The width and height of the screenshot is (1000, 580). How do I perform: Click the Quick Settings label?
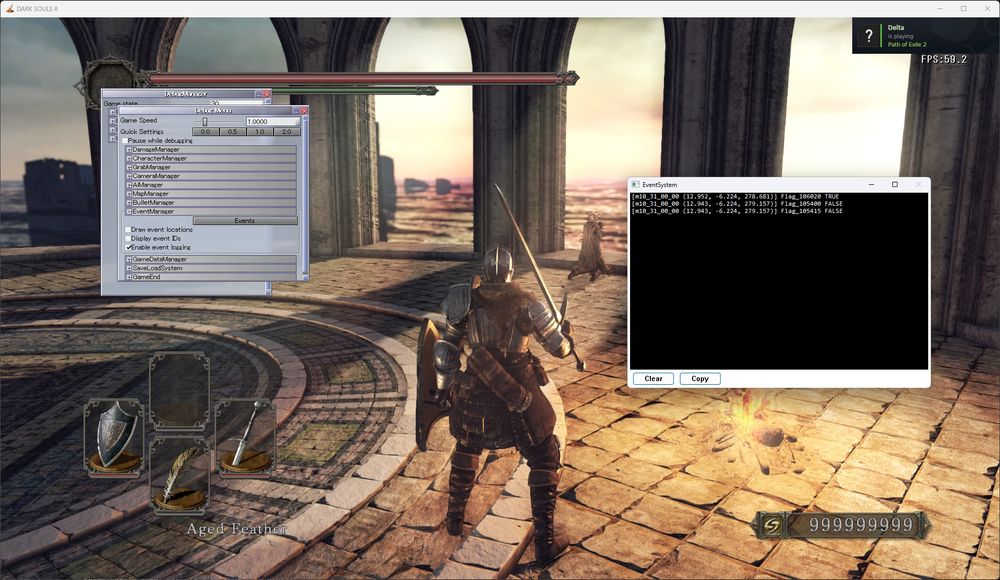(x=142, y=131)
